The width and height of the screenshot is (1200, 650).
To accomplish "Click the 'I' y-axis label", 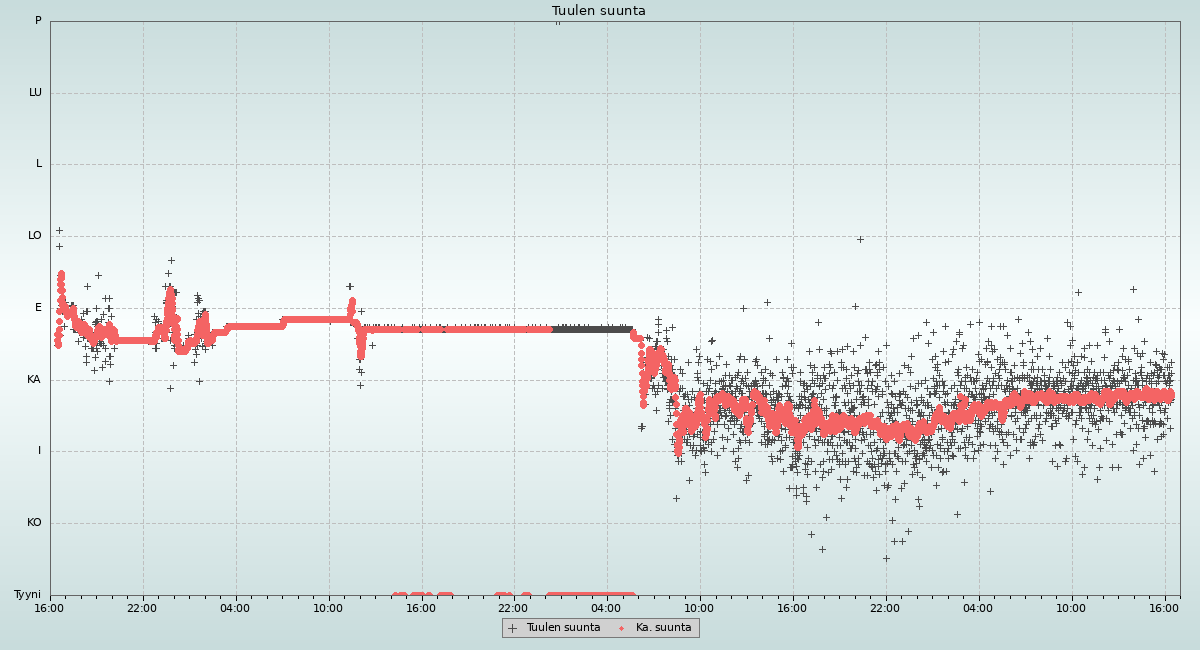I will pos(40,451).
